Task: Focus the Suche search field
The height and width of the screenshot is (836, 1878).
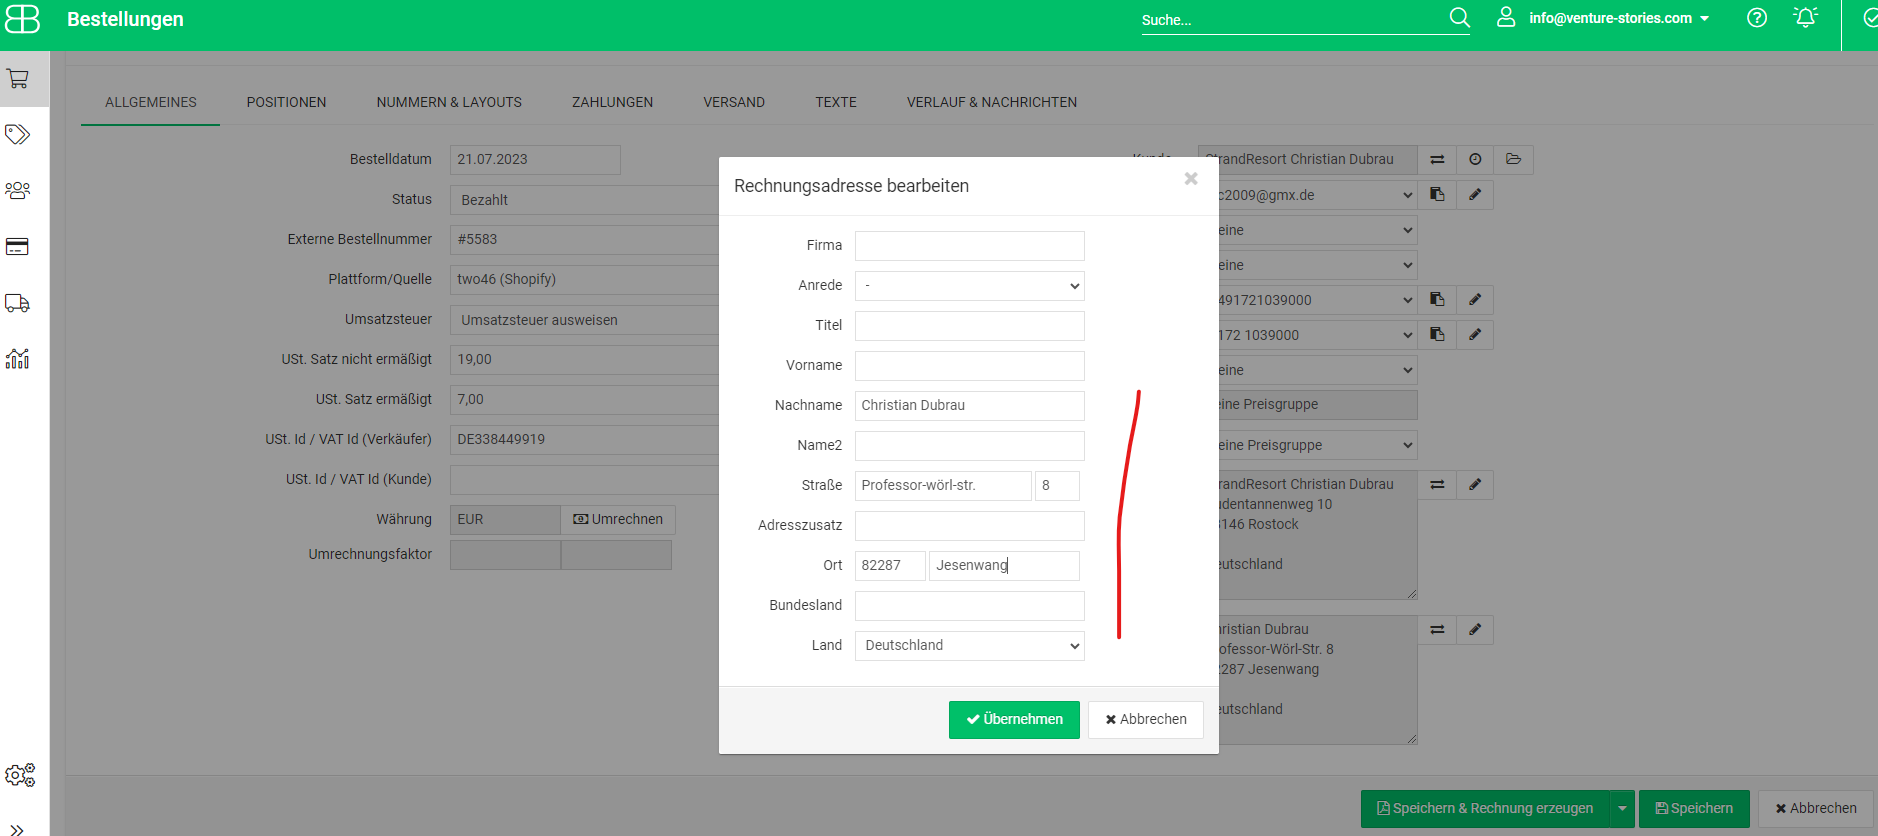Action: point(1293,20)
